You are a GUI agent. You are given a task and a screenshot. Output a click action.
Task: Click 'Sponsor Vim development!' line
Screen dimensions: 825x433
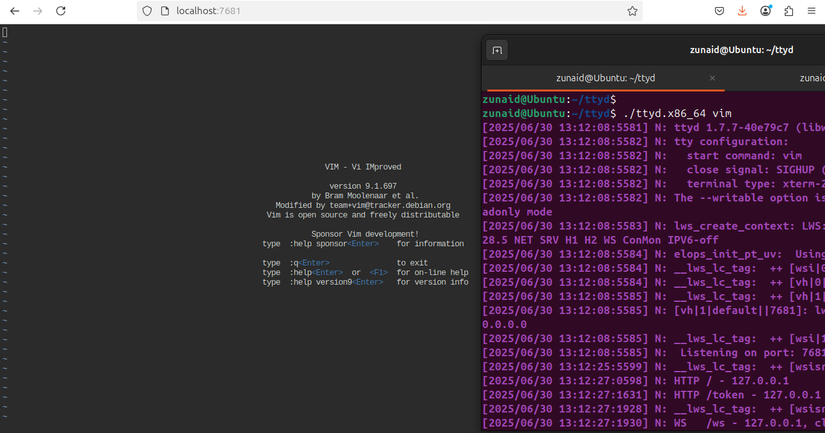point(365,234)
